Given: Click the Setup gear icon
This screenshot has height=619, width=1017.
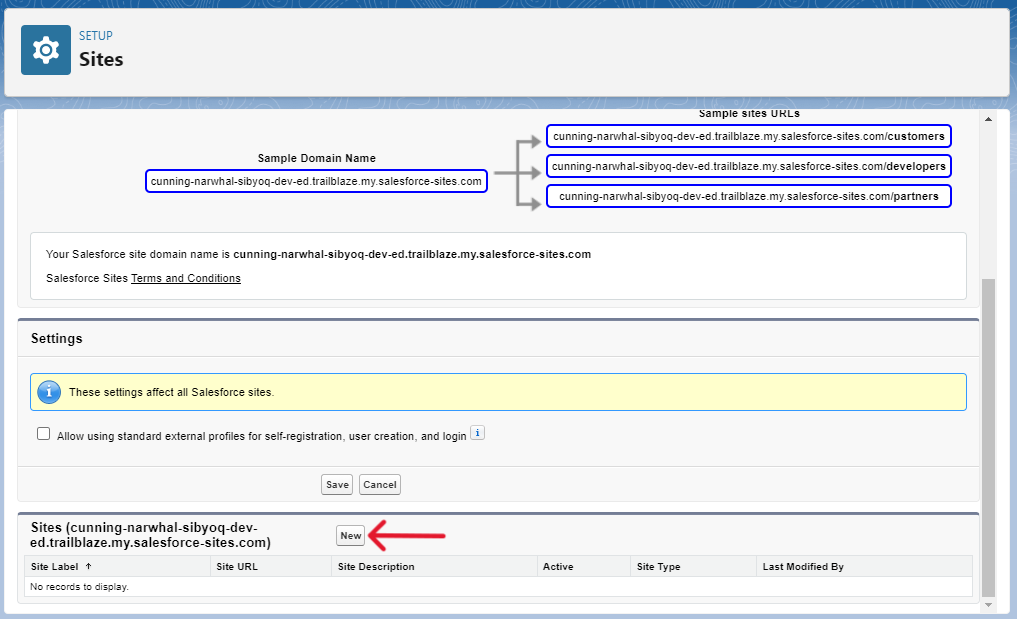Looking at the screenshot, I should coord(45,50).
